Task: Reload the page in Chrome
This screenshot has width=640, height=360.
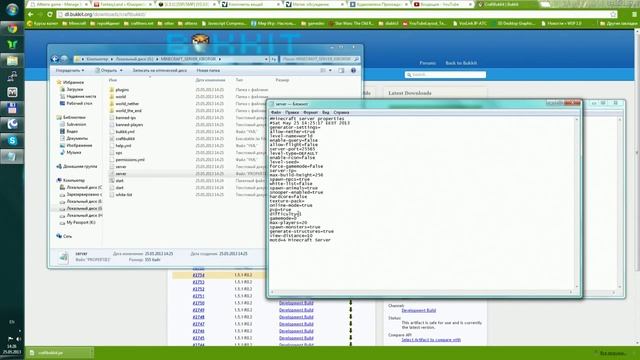Action: 49,14
